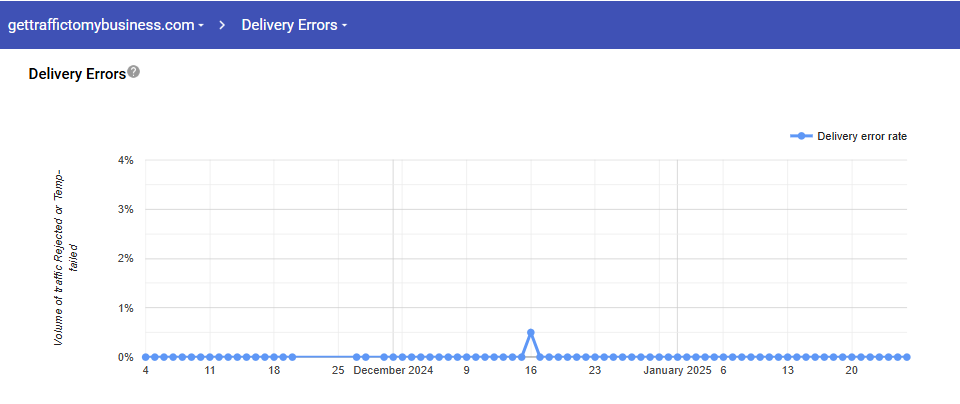The image size is (960, 404).
Task: Click the January 2025 x-axis label
Action: pyautogui.click(x=677, y=371)
